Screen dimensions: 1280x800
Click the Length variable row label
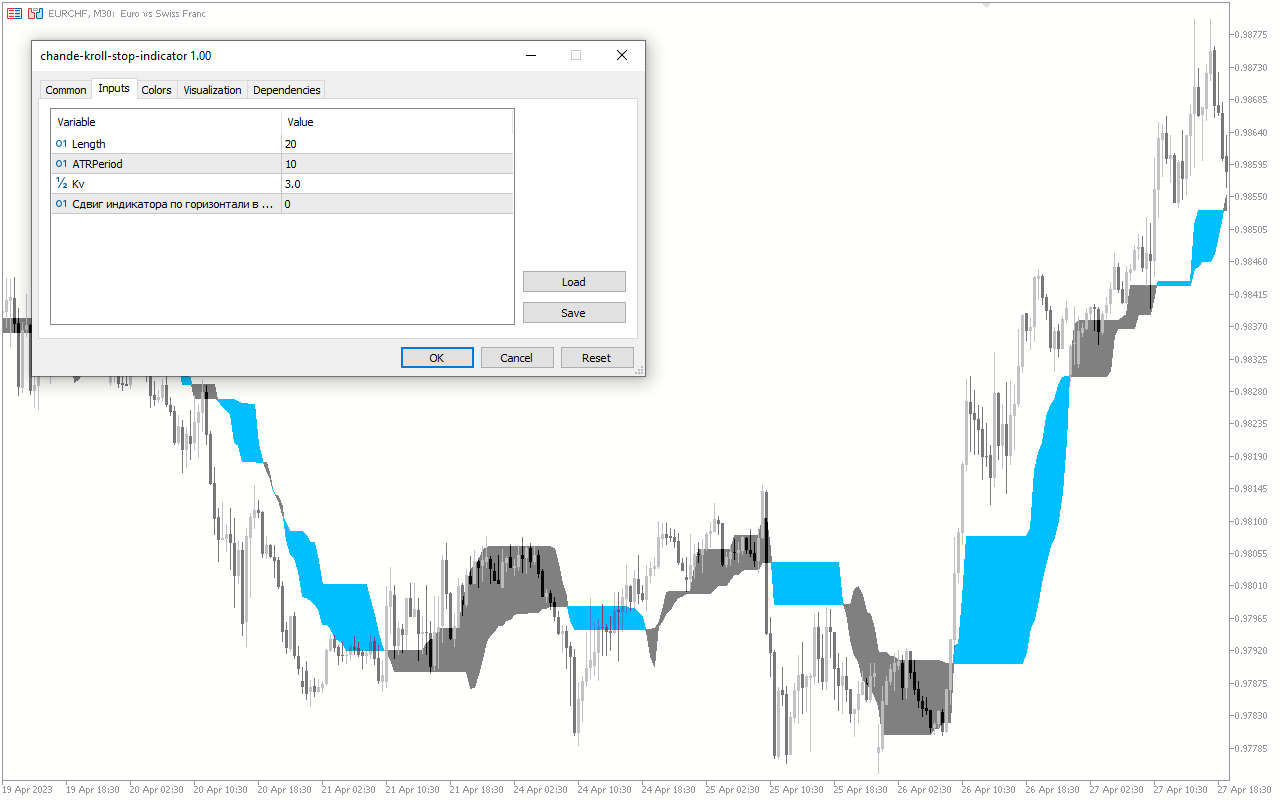pyautogui.click(x=88, y=144)
